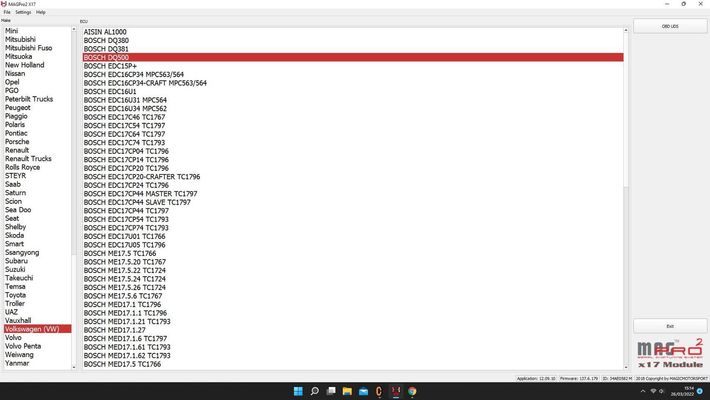Choose Volkswagen (VW) make
The image size is (710, 400).
37,329
